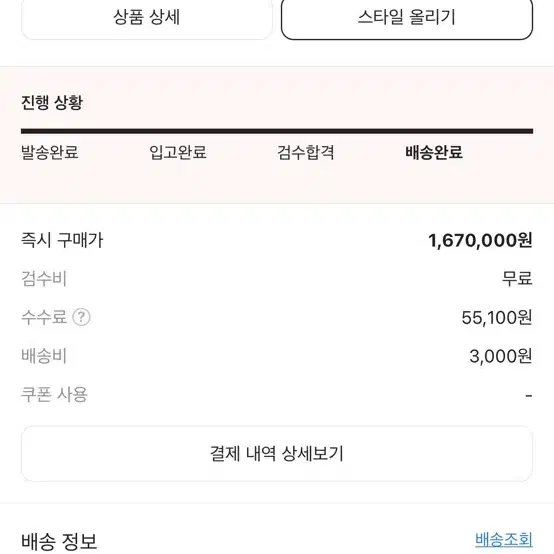This screenshot has width=554, height=554.
Task: Select the 검수합격 progress step
Action: point(306,152)
